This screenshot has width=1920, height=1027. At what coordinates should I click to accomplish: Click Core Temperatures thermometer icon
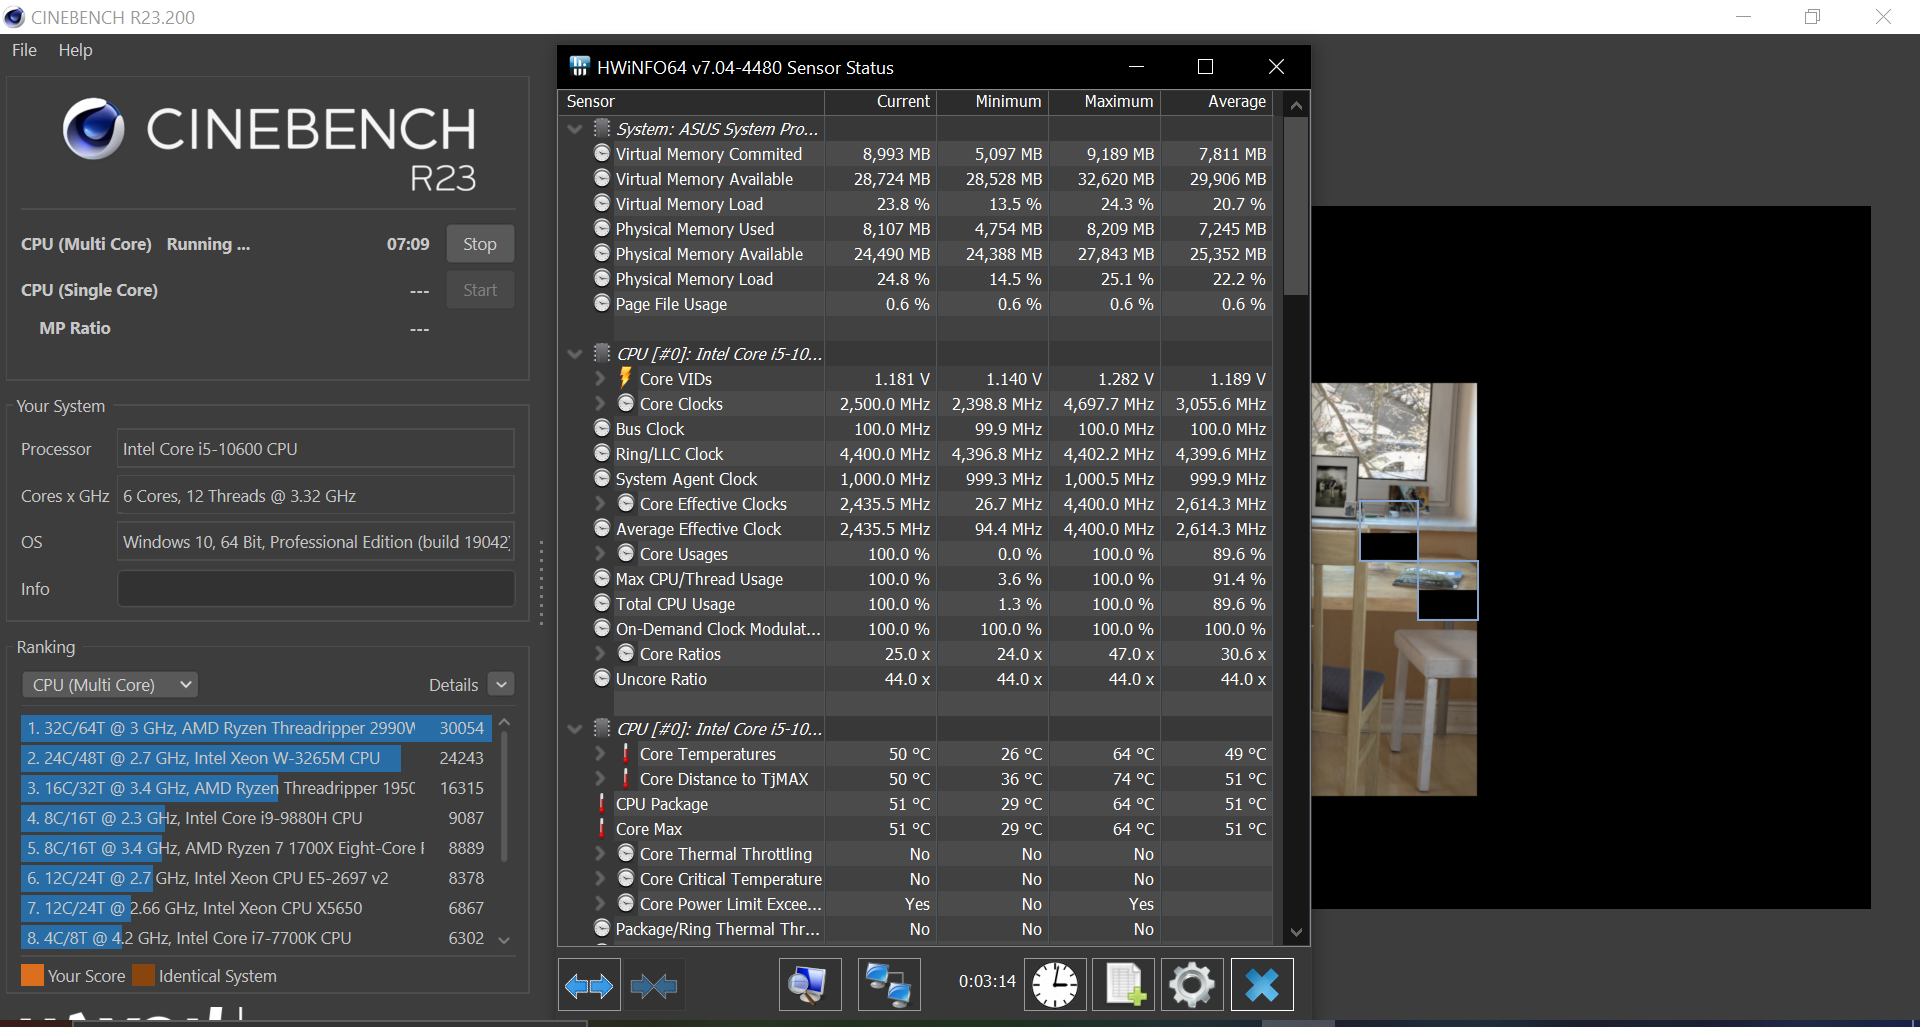click(626, 753)
